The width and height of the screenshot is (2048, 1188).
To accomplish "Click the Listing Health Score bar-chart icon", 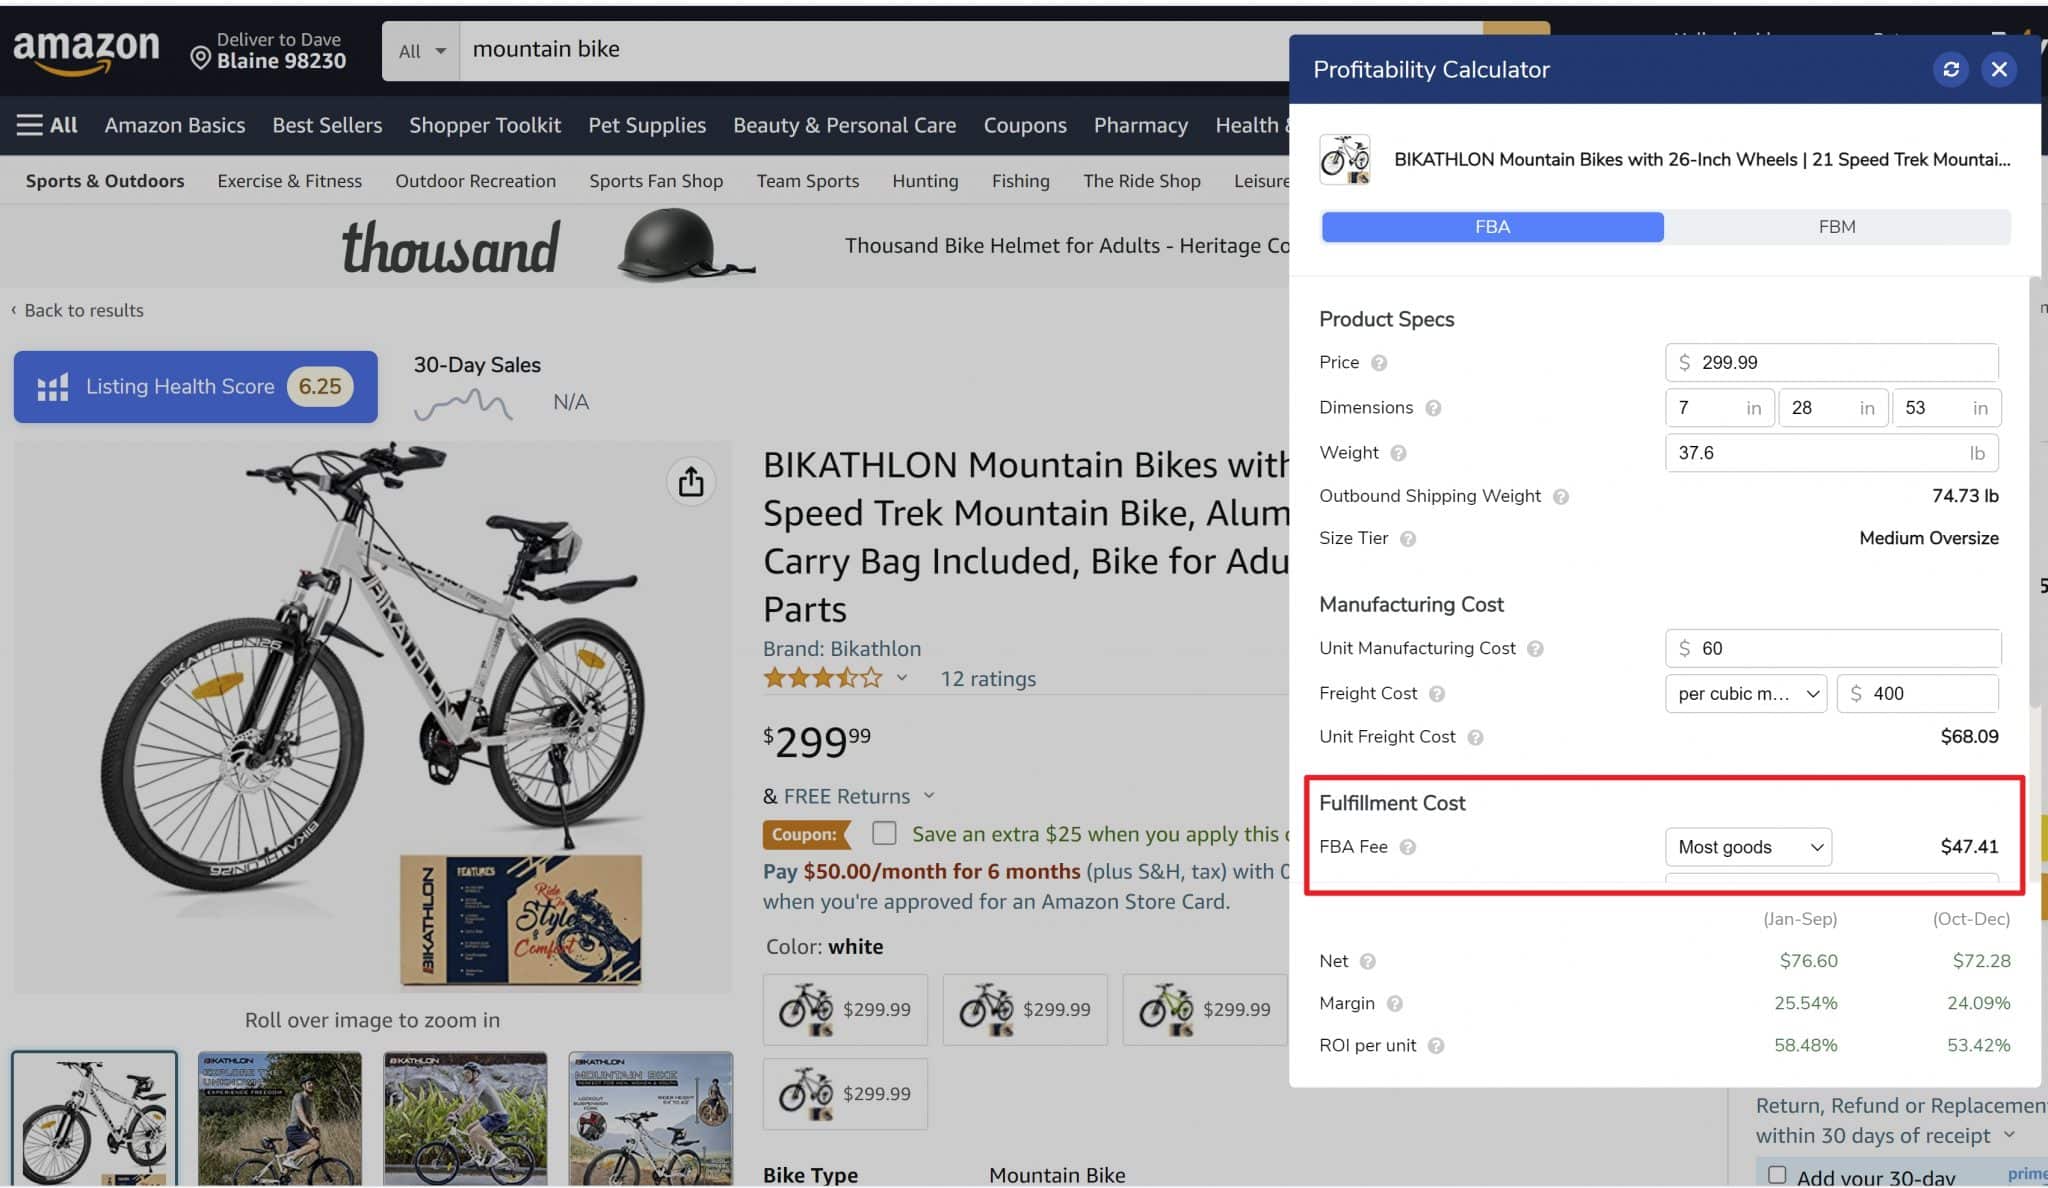I will pyautogui.click(x=52, y=387).
